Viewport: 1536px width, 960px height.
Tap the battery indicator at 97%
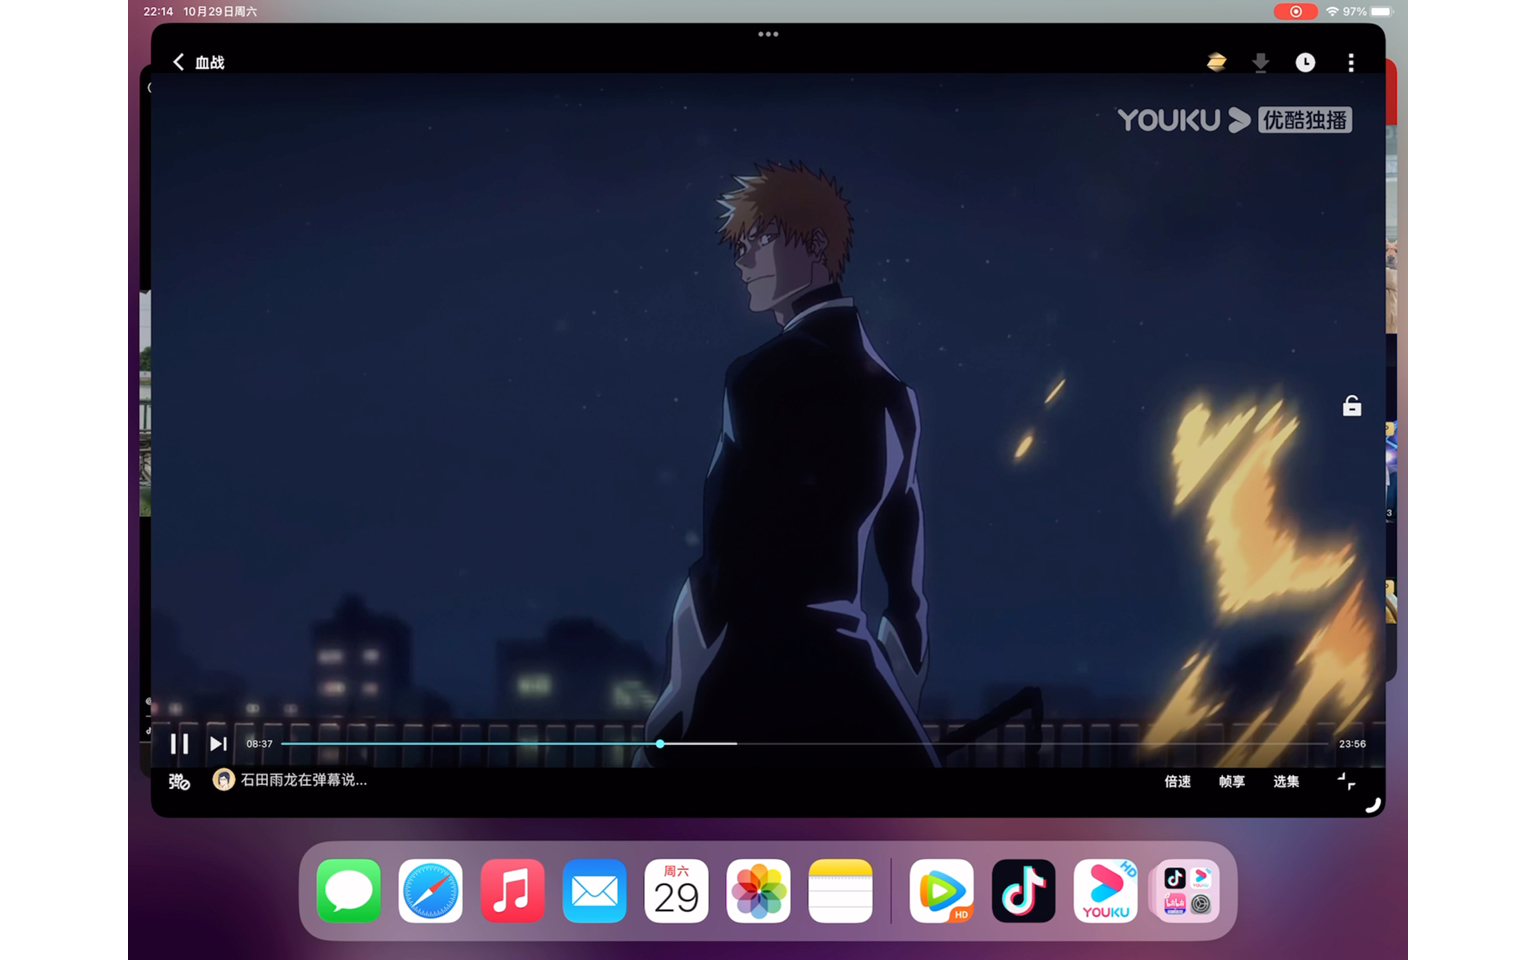[x=1381, y=11]
